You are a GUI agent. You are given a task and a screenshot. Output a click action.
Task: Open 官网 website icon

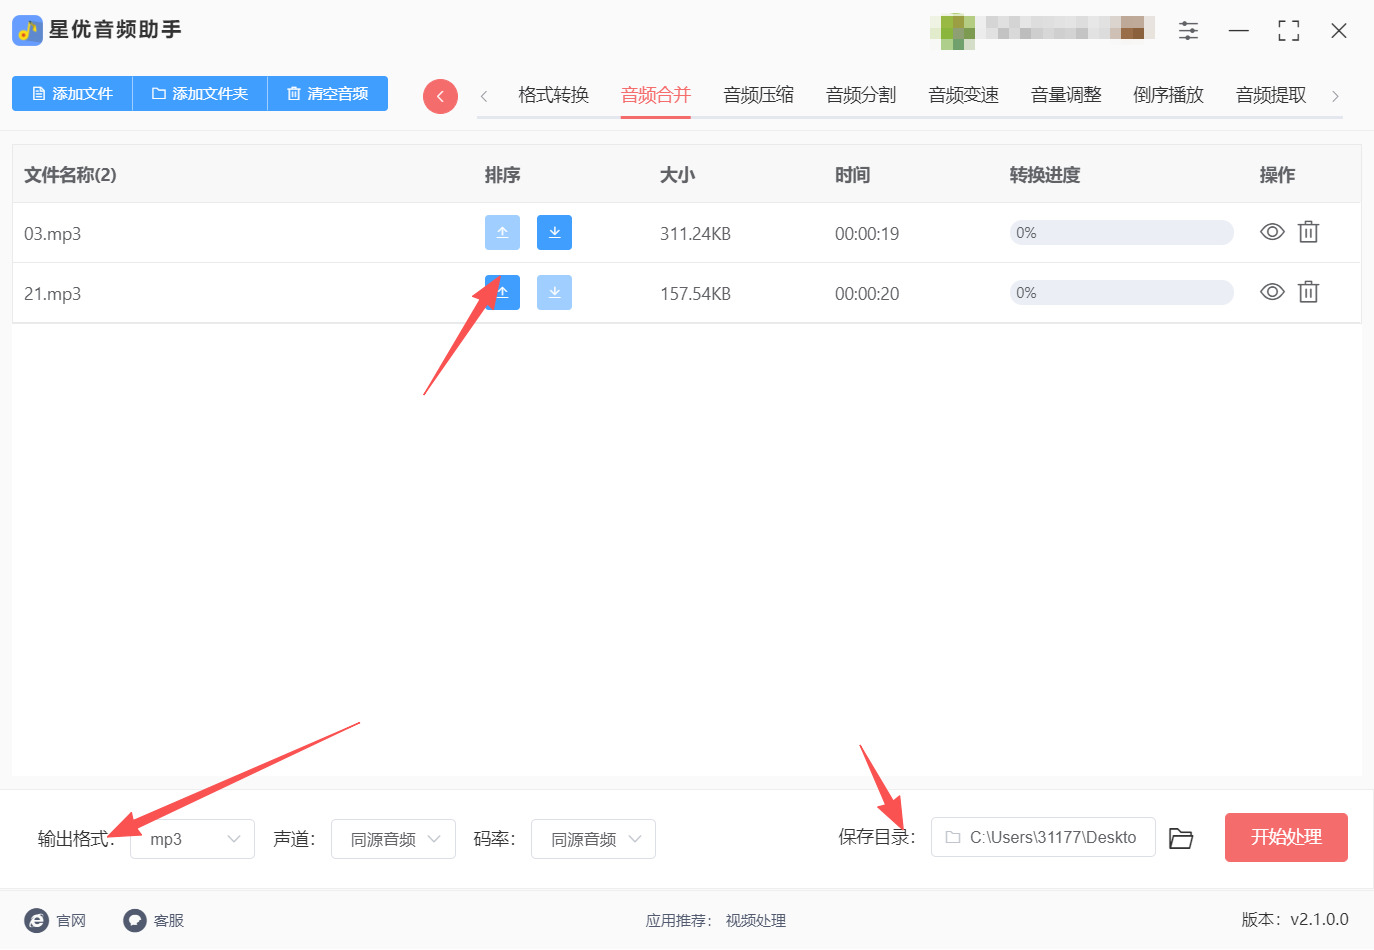(x=37, y=920)
